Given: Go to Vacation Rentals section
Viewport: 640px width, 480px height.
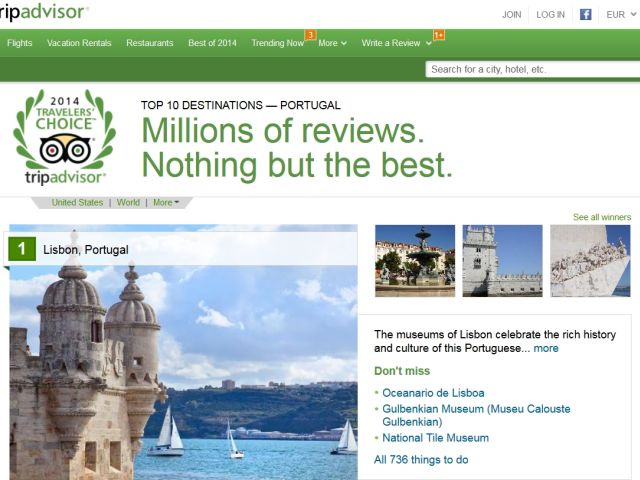Looking at the screenshot, I should (x=79, y=43).
